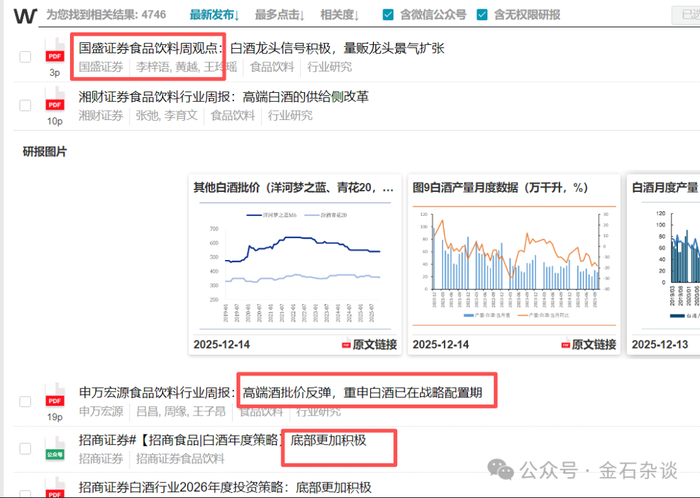Open 图9白酒产量月度数据 chart thumbnail
700x498 pixels.
click(514, 265)
